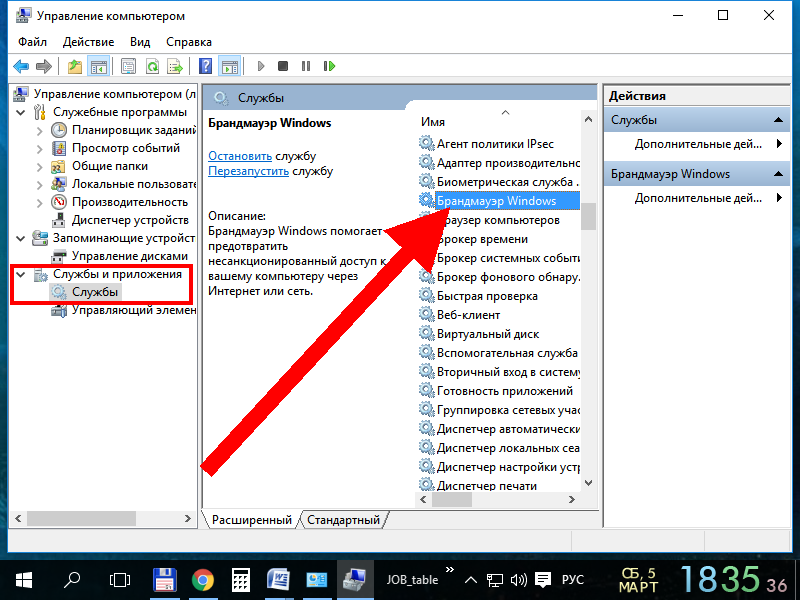The image size is (800, 600).
Task: Open Google Chrome from the taskbar
Action: click(x=203, y=579)
